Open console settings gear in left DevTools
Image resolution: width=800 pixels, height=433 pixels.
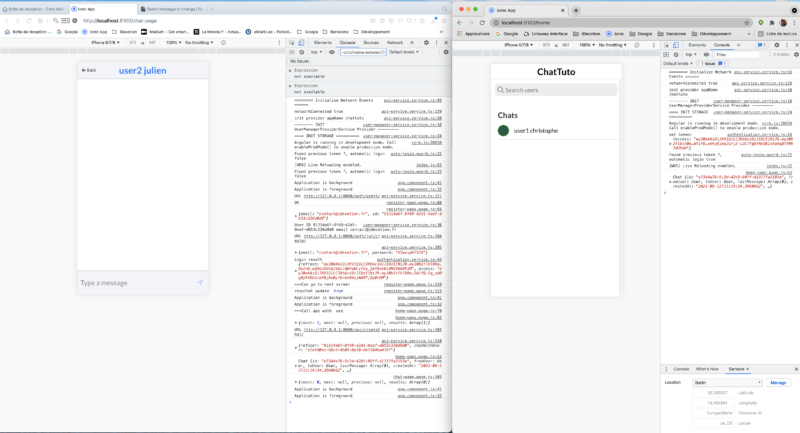446,52
